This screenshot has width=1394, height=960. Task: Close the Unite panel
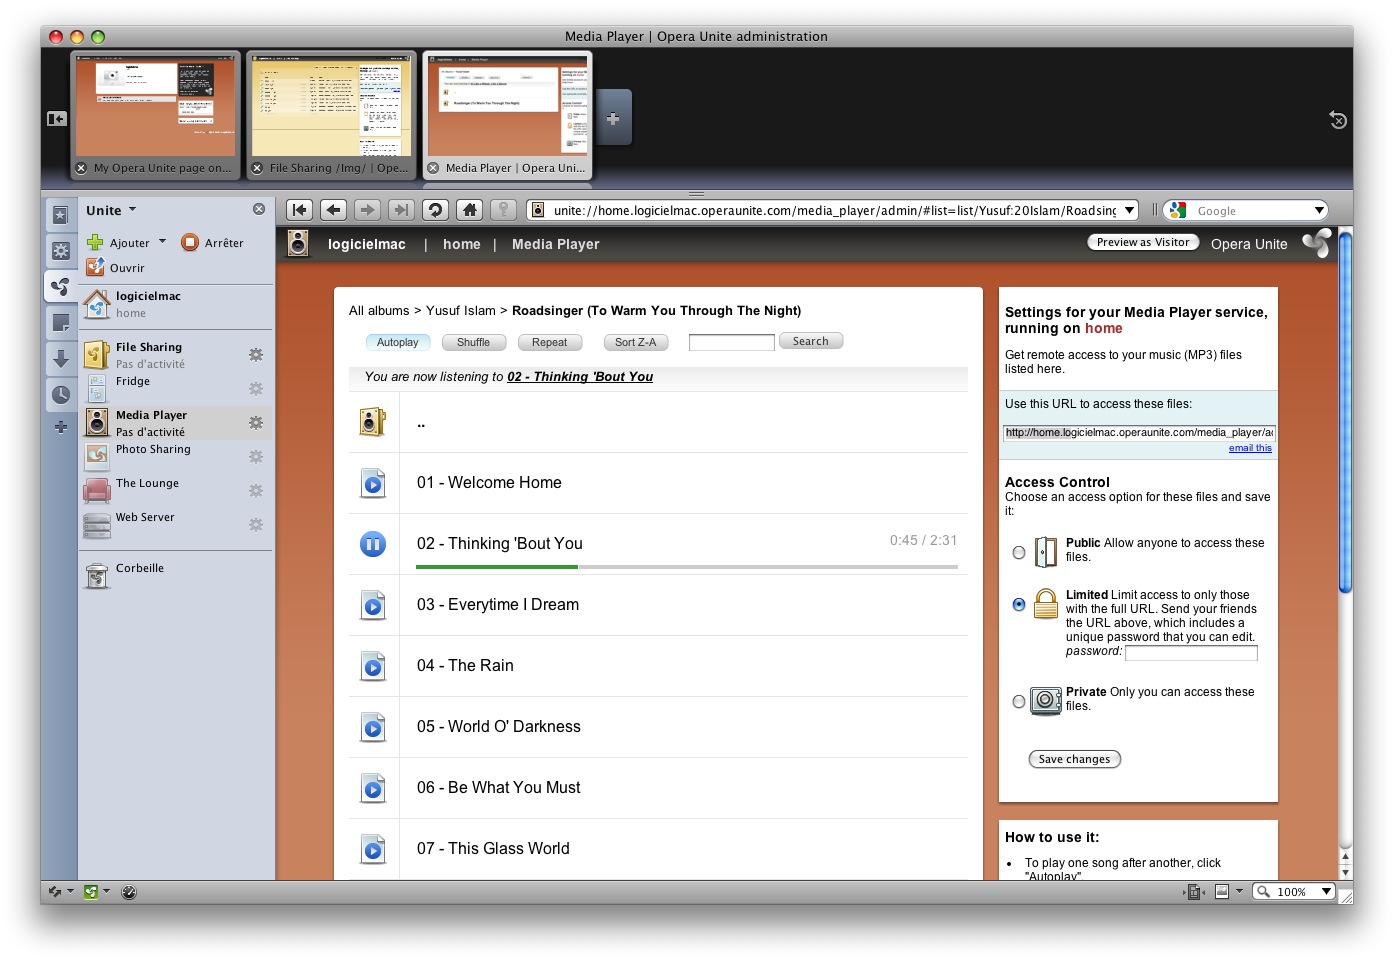[x=259, y=209]
